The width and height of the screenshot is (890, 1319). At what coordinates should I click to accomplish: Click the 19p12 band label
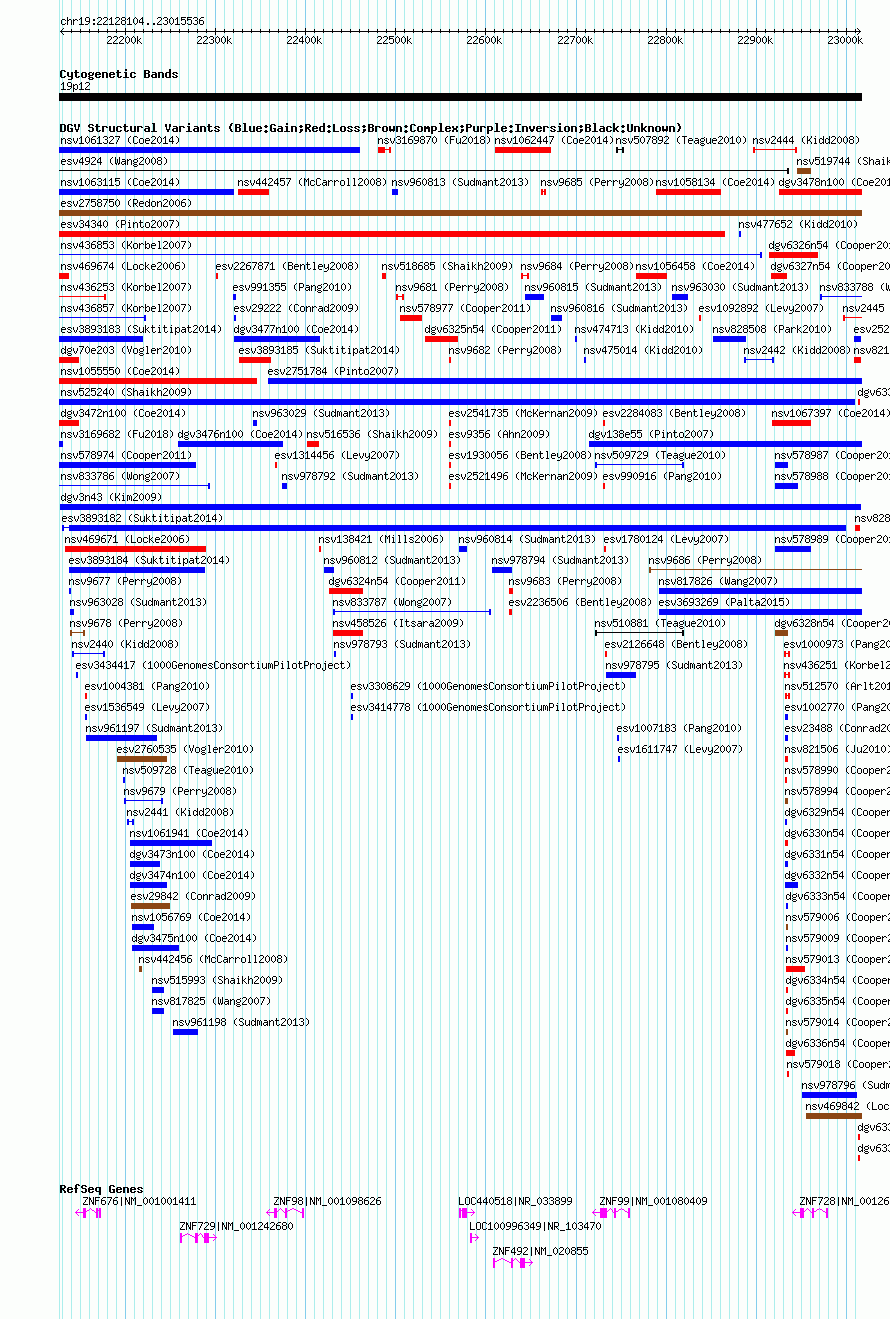75,86
